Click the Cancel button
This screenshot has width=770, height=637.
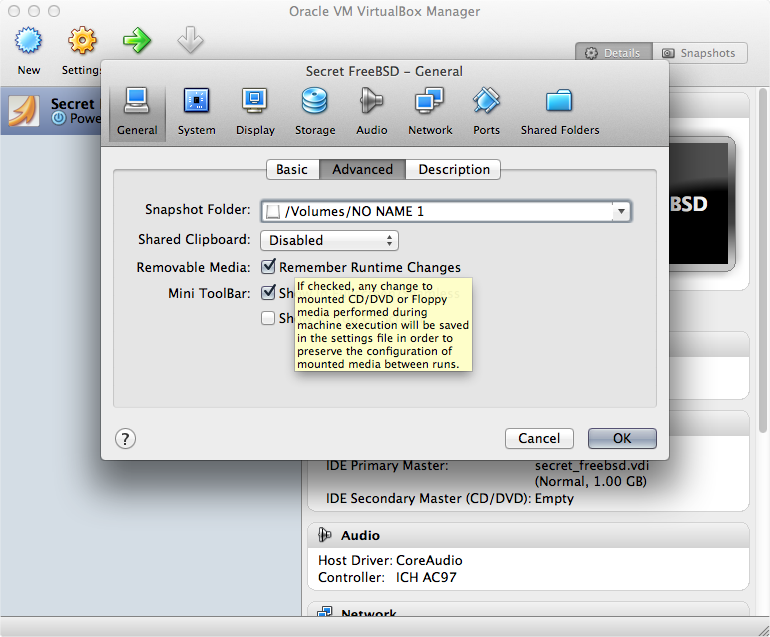539,438
